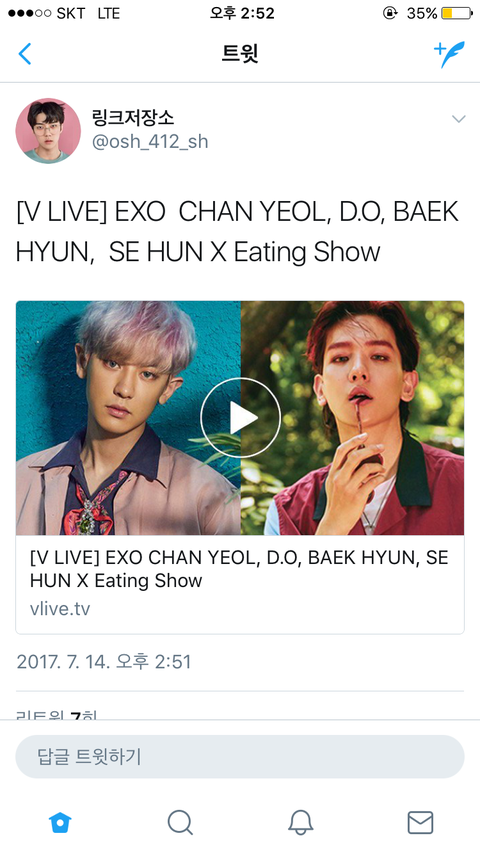Open the profile picture of 링크저장소
The image size is (480, 854).
[x=48, y=131]
